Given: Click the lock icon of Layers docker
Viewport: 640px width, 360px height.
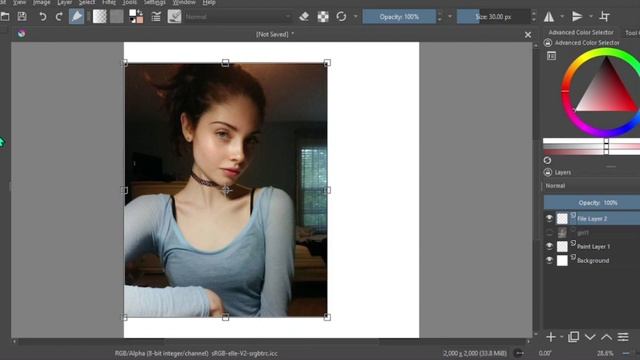Looking at the screenshot, I should pyautogui.click(x=548, y=172).
